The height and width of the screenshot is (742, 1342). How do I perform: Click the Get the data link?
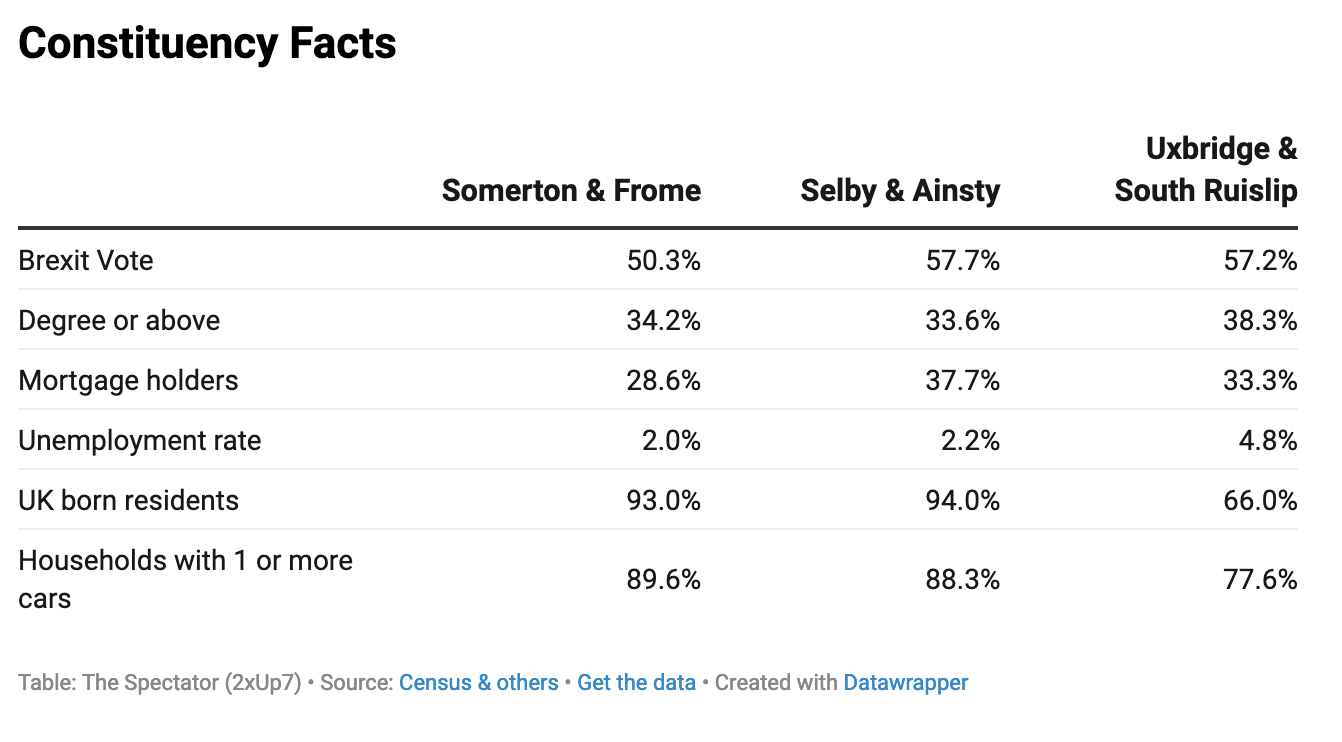[636, 683]
